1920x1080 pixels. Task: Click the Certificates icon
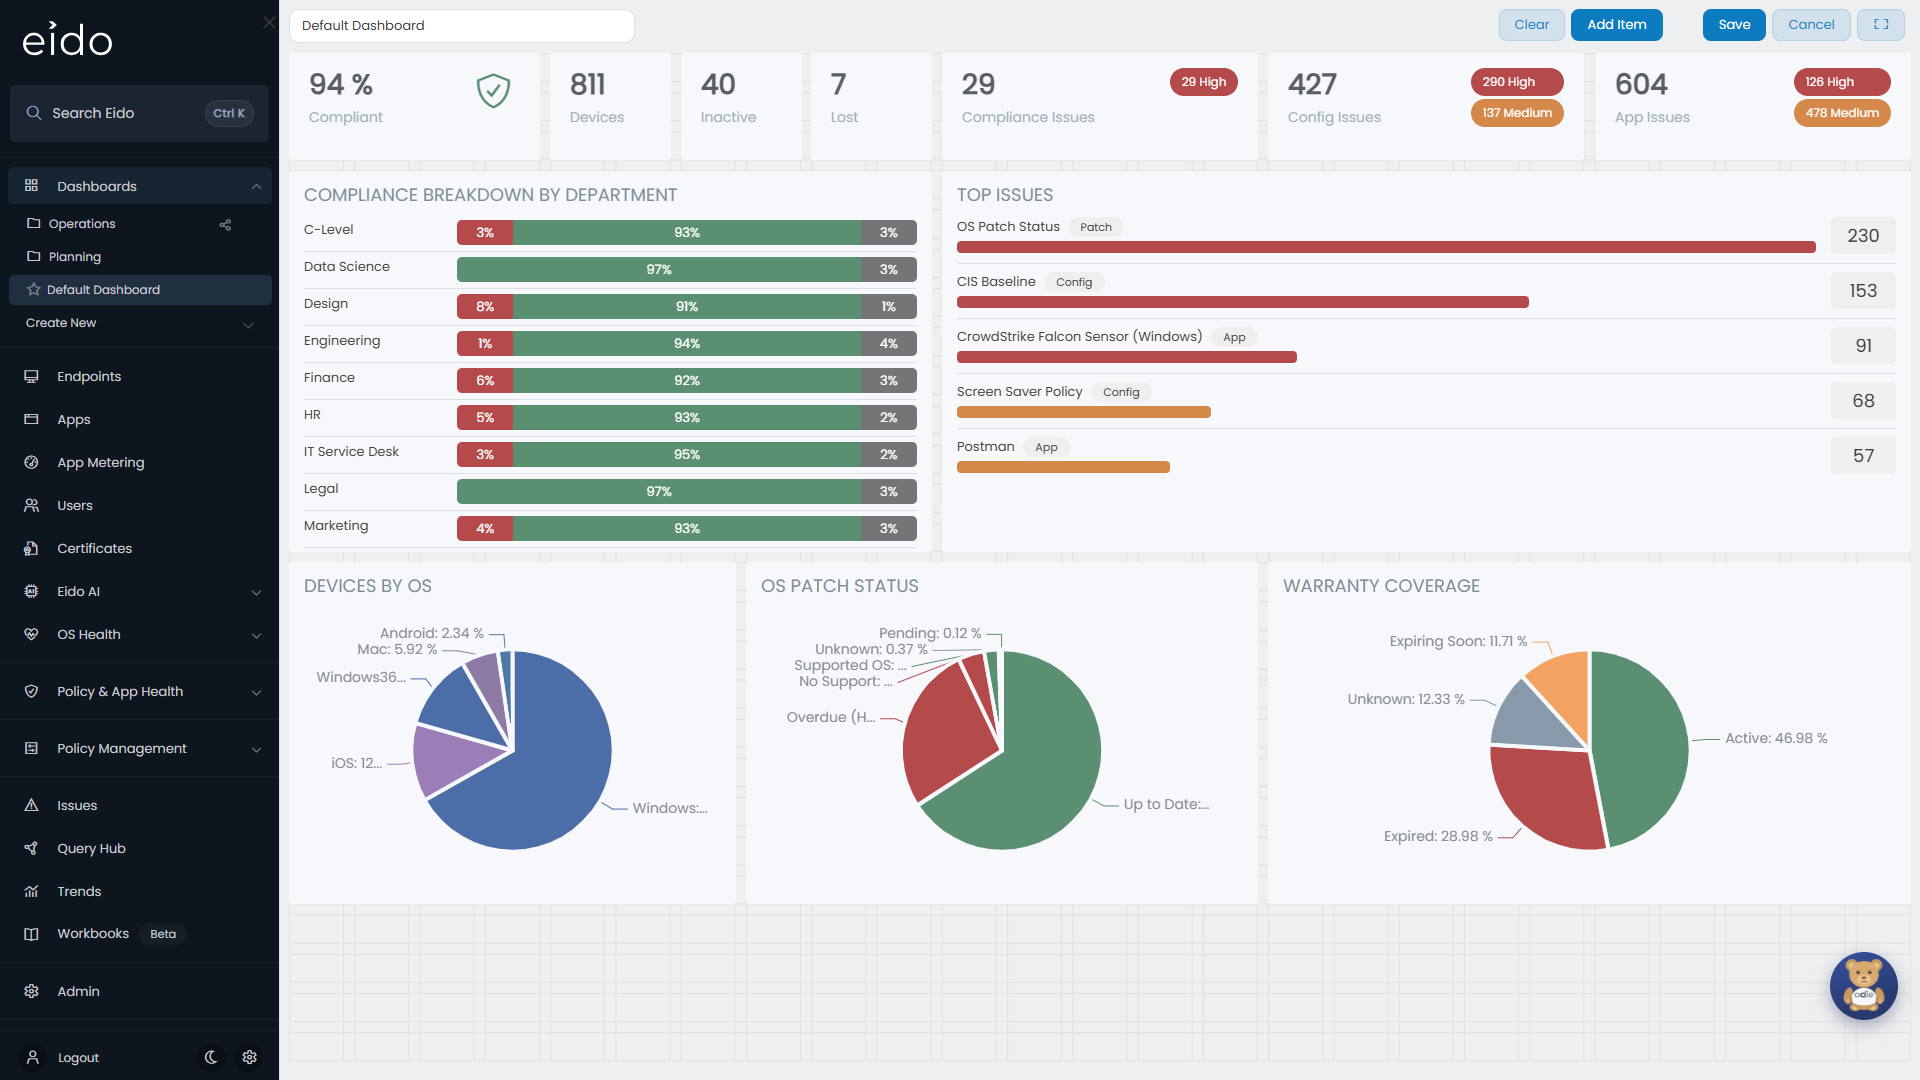[x=31, y=549]
